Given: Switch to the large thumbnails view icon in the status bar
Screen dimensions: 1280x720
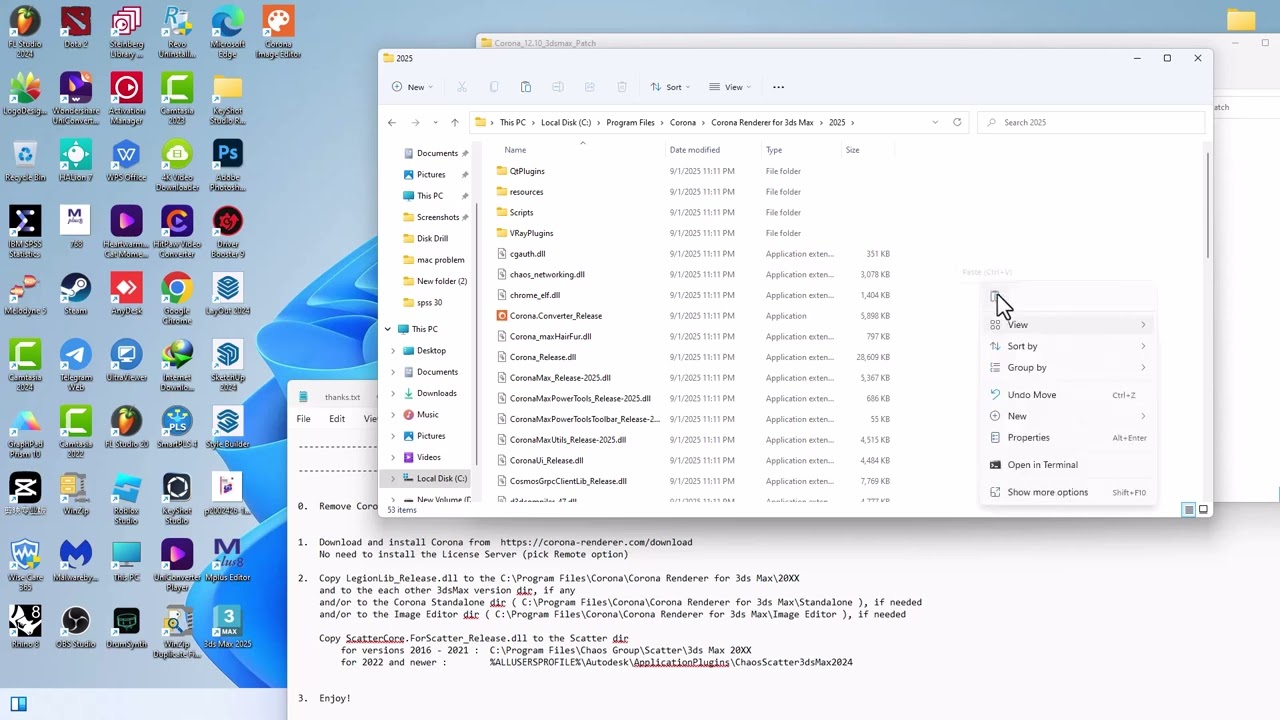Looking at the screenshot, I should [1204, 509].
